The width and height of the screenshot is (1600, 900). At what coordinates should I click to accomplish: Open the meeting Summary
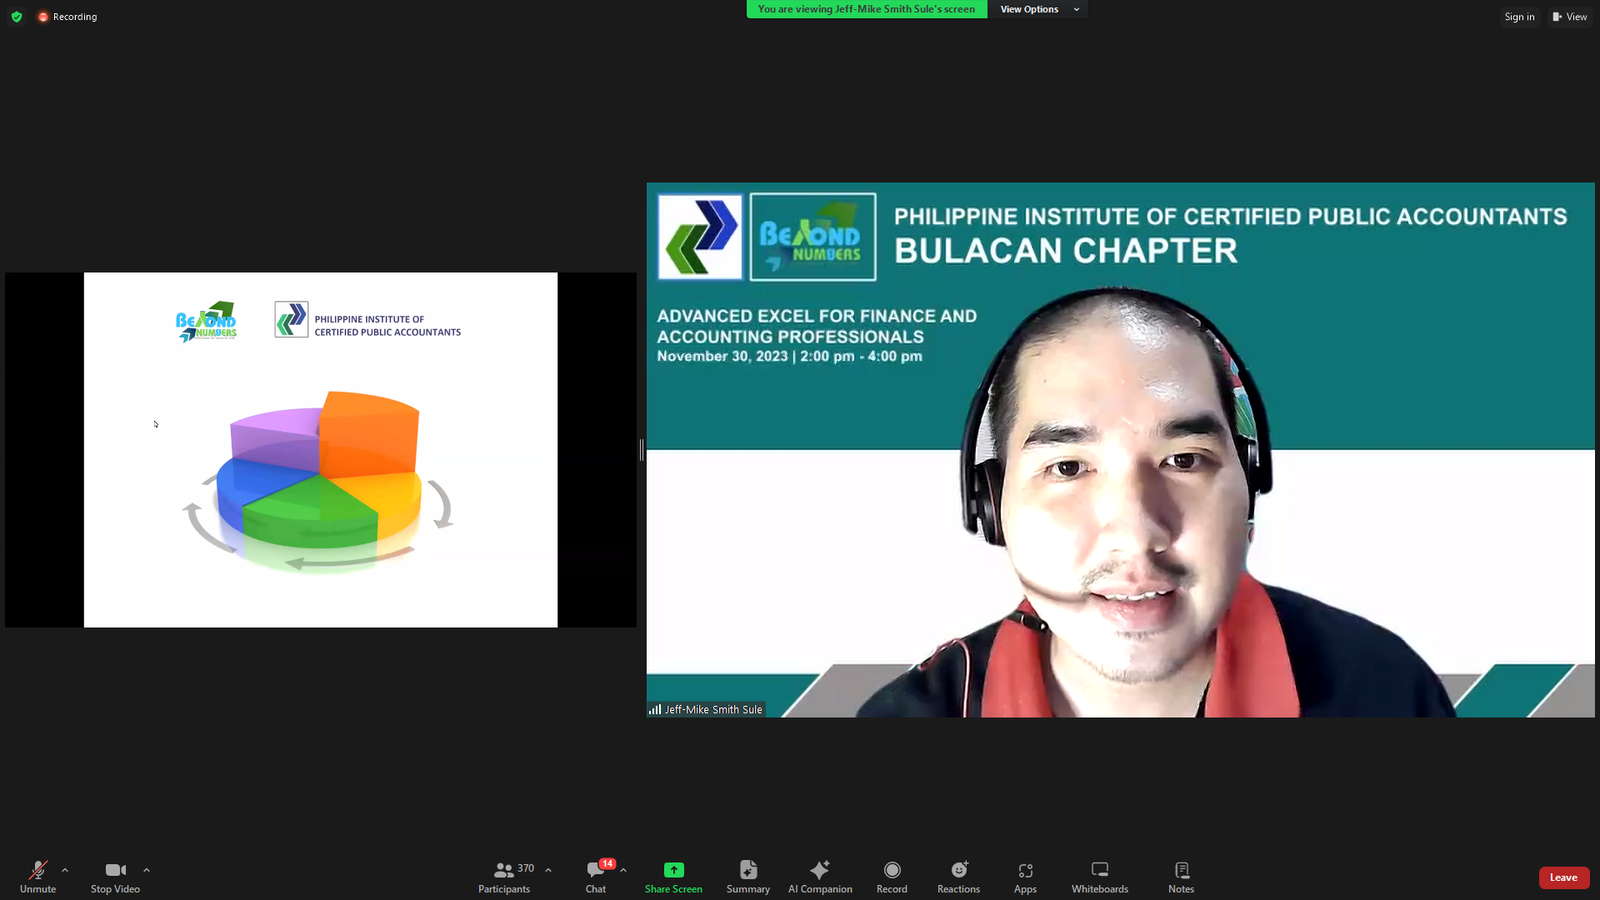coord(748,876)
